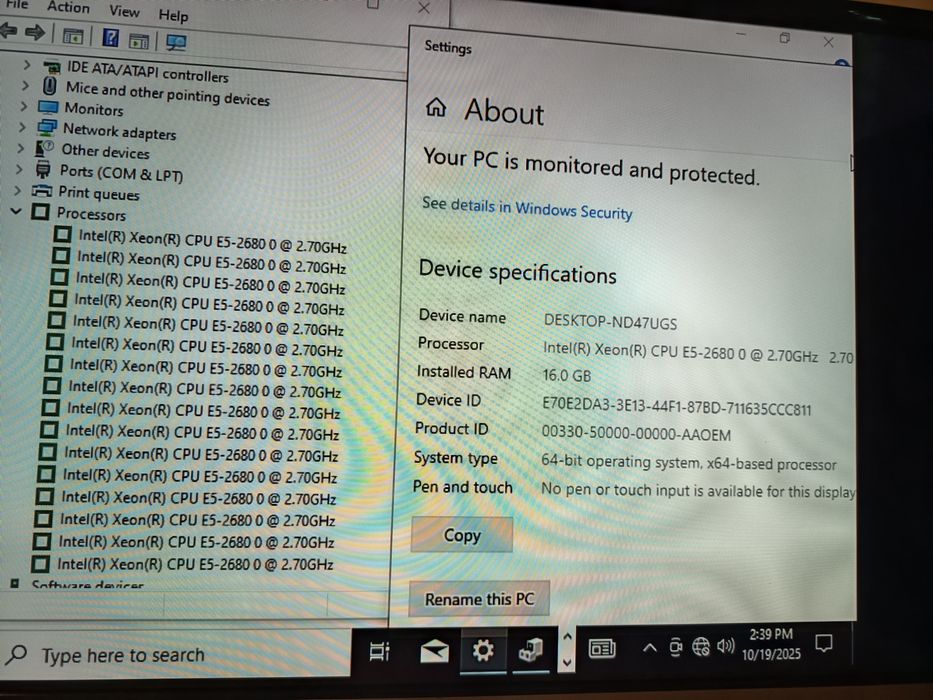Maximize the Settings window
Screen dimensions: 933x700
[x=785, y=38]
